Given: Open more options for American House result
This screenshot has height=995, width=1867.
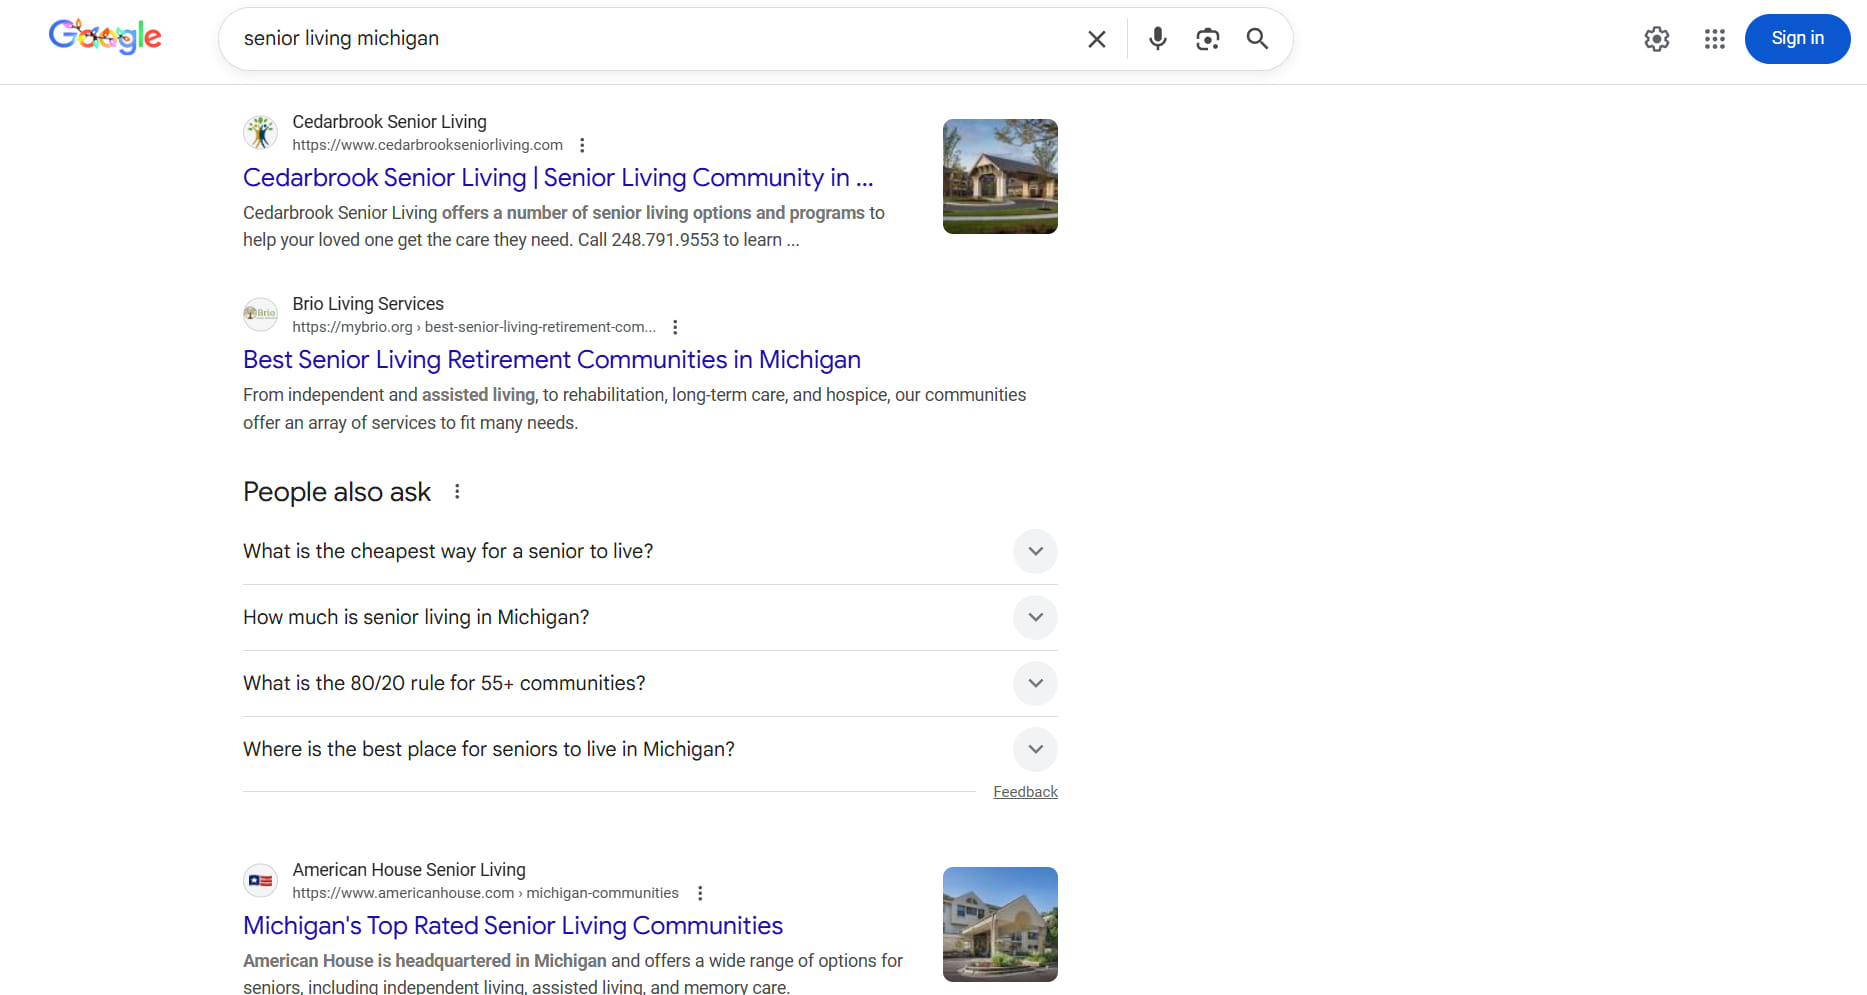Looking at the screenshot, I should 700,893.
